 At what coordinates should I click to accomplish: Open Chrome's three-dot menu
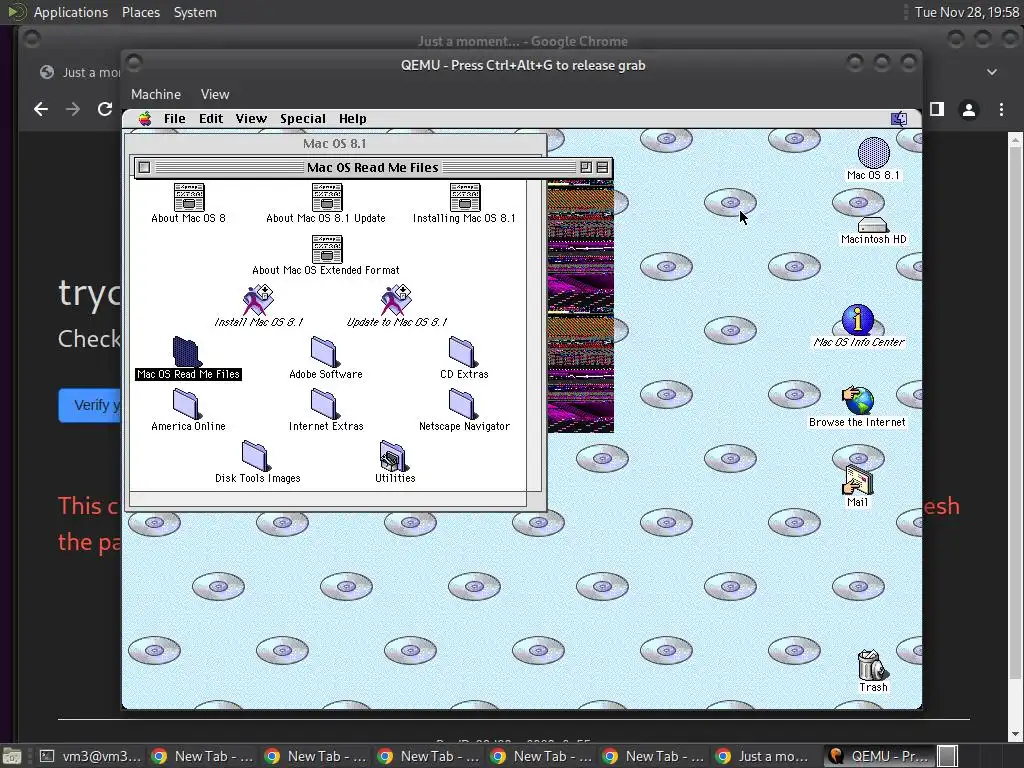(x=1001, y=110)
